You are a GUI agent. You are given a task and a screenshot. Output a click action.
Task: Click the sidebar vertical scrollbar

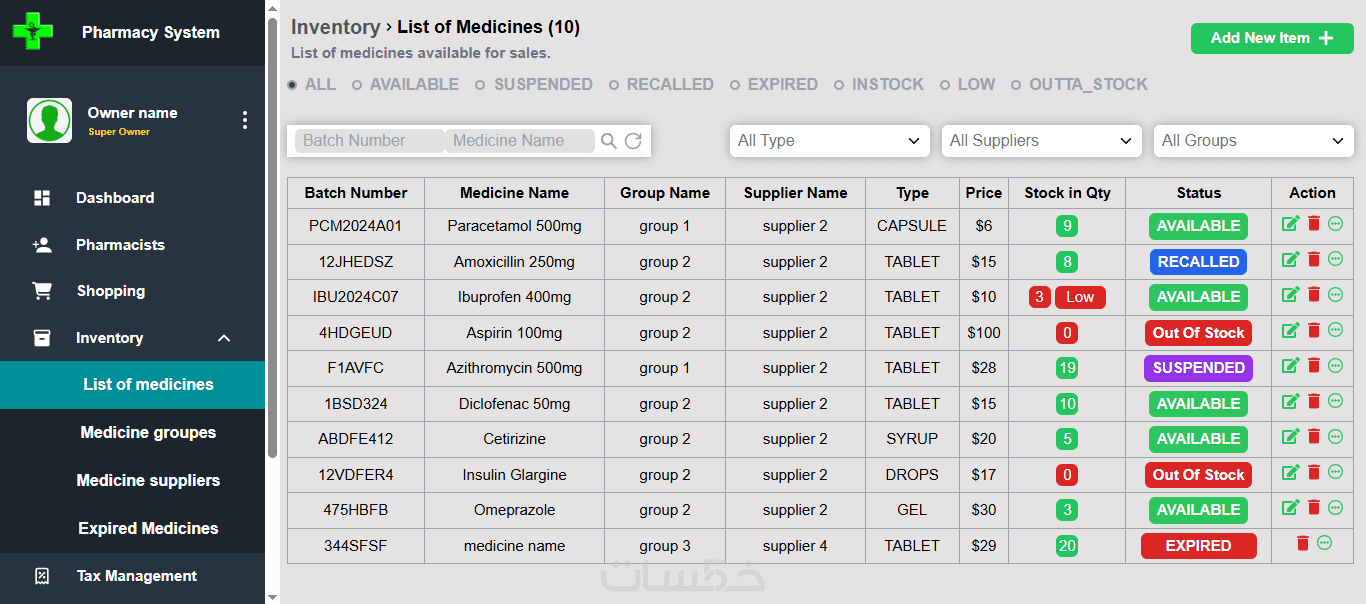coord(272,240)
